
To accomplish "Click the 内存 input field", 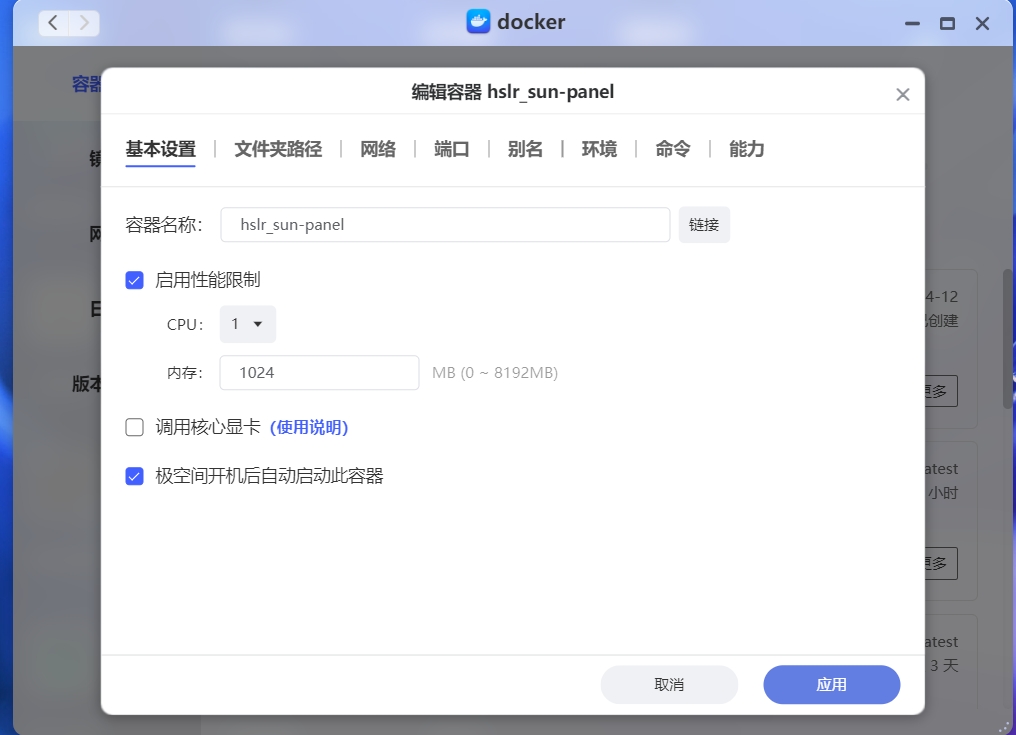I will [x=319, y=373].
